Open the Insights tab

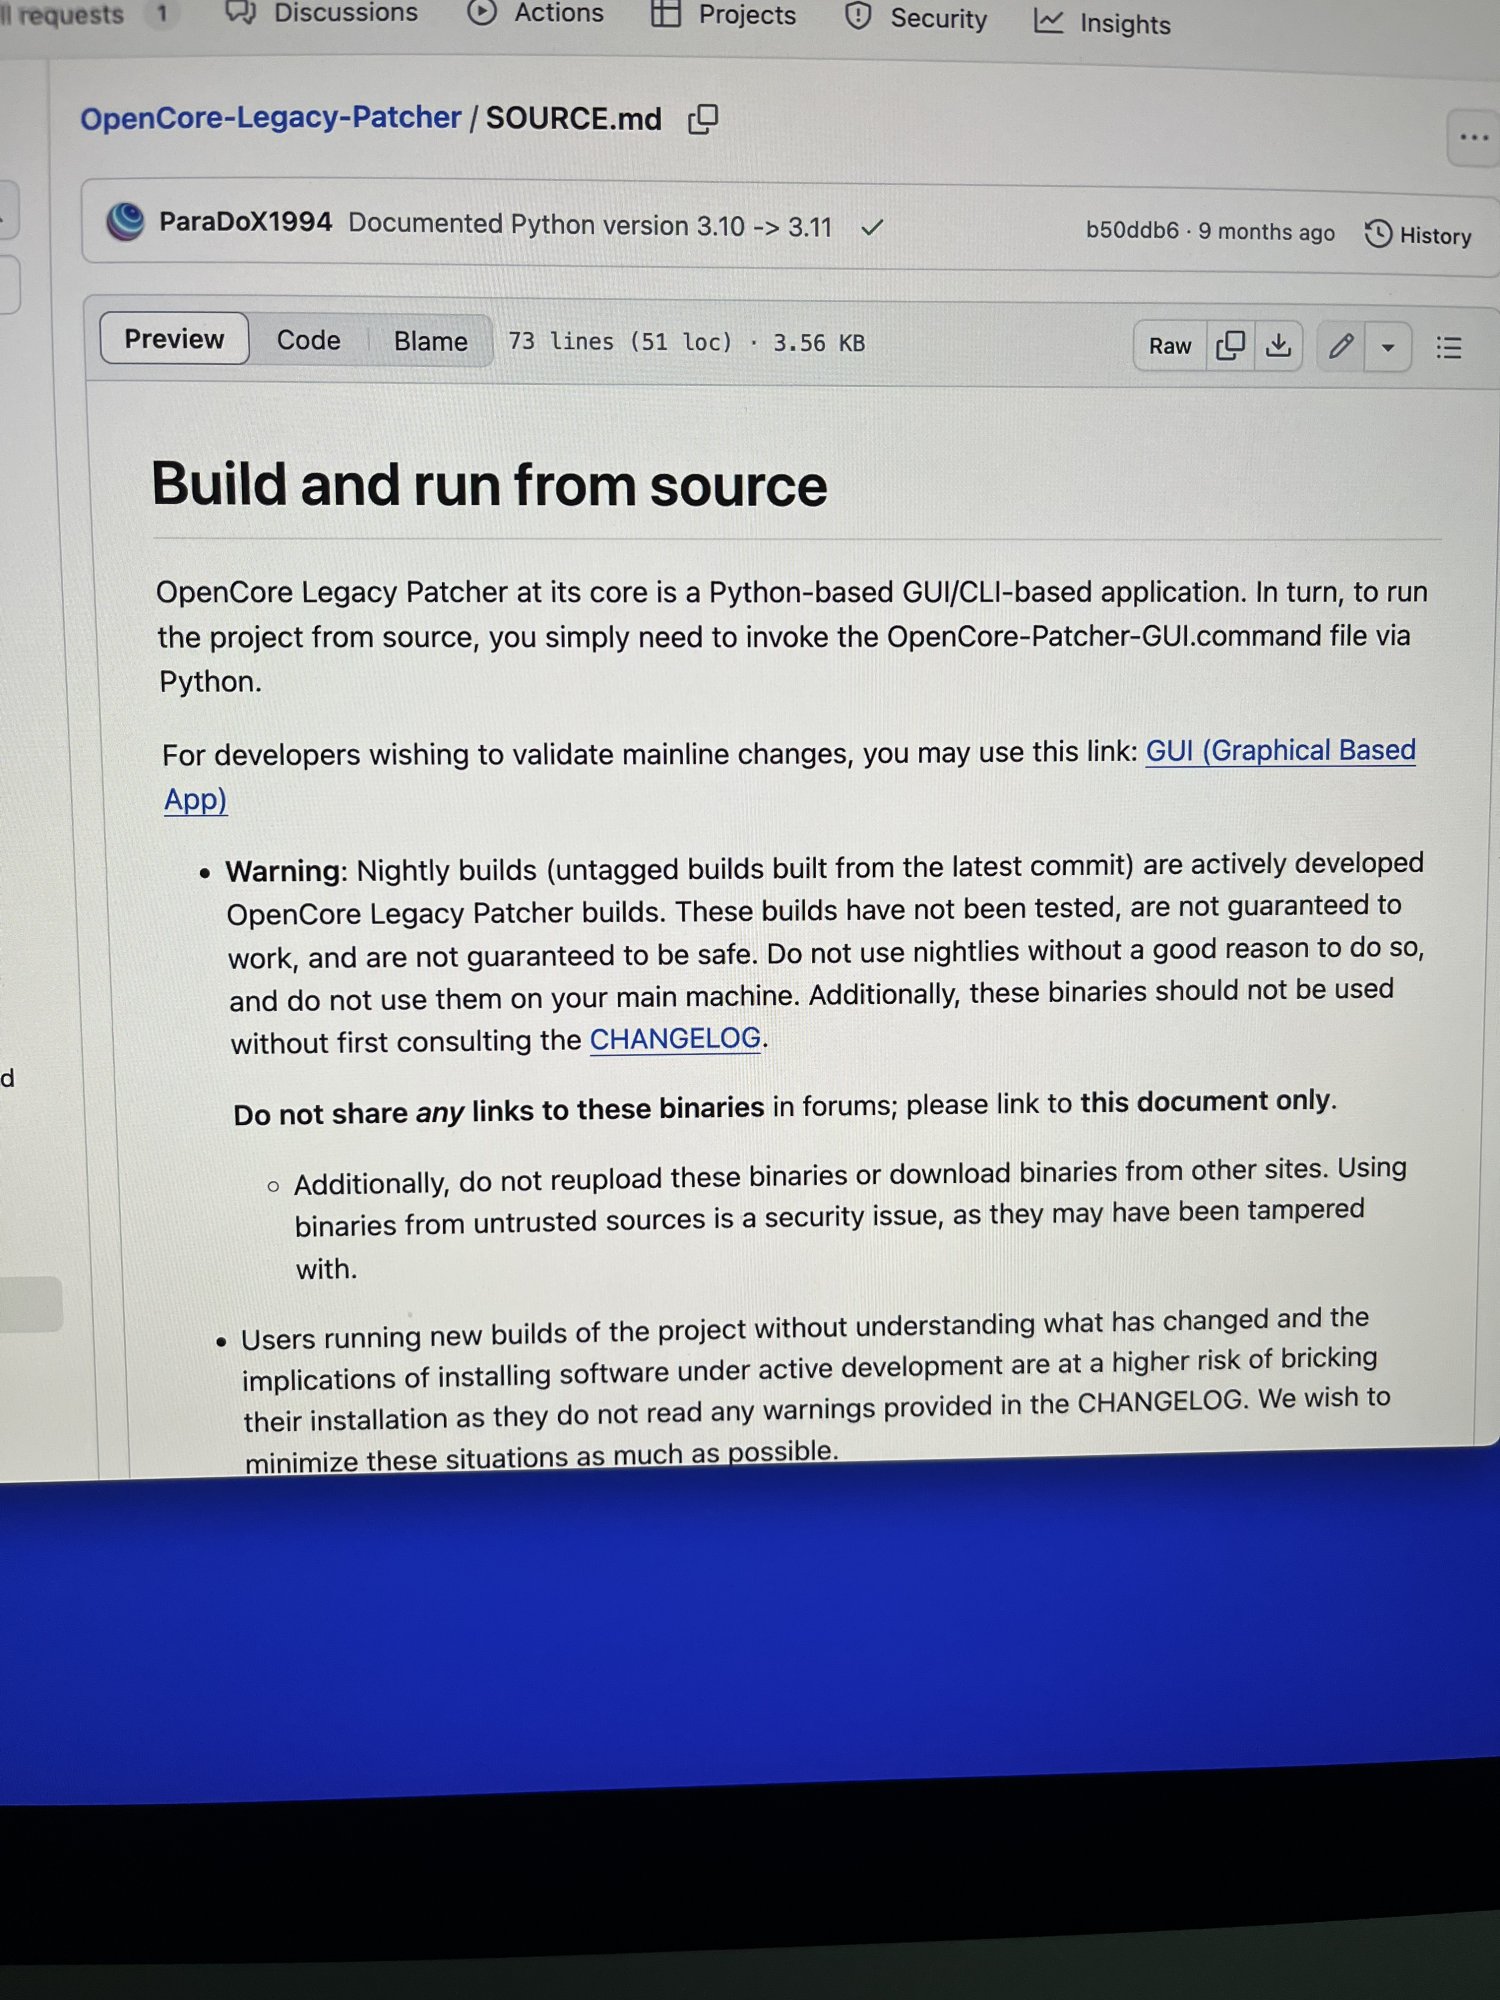pos(1102,22)
